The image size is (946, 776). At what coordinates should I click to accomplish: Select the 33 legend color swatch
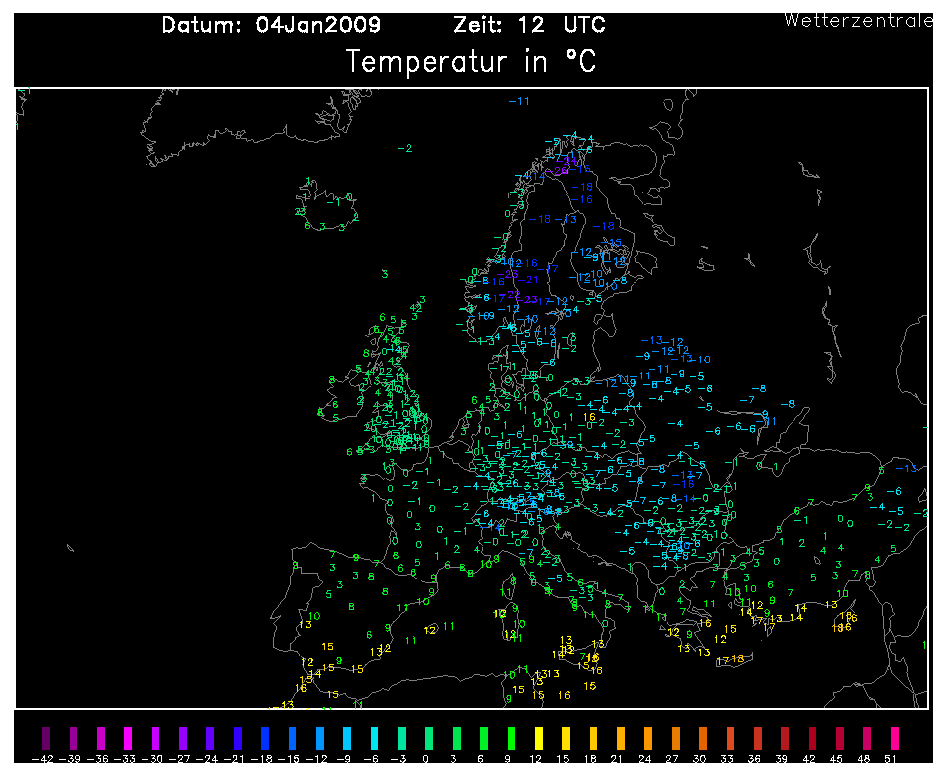[x=730, y=739]
